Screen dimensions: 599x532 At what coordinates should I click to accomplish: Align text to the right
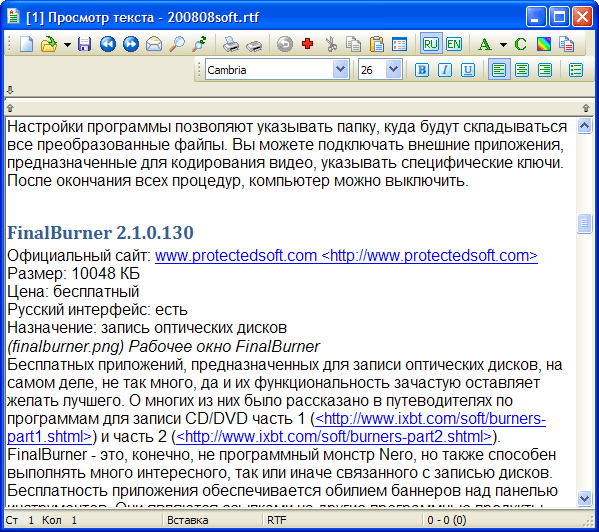[545, 70]
